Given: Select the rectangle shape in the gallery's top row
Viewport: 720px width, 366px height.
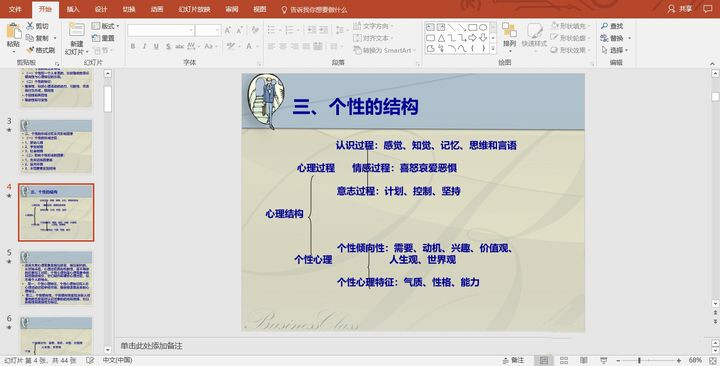Looking at the screenshot, I should point(472,27).
